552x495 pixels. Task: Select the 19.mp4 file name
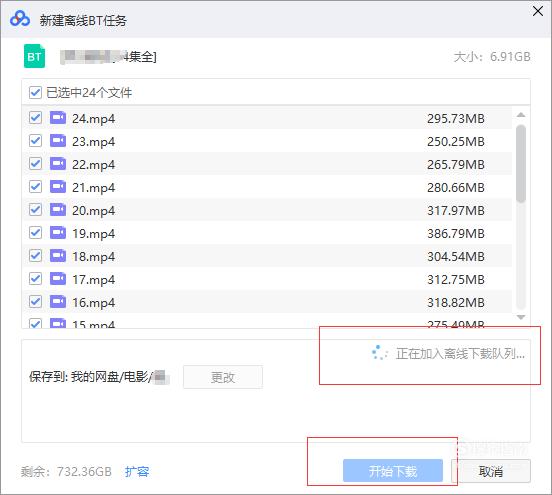point(94,233)
